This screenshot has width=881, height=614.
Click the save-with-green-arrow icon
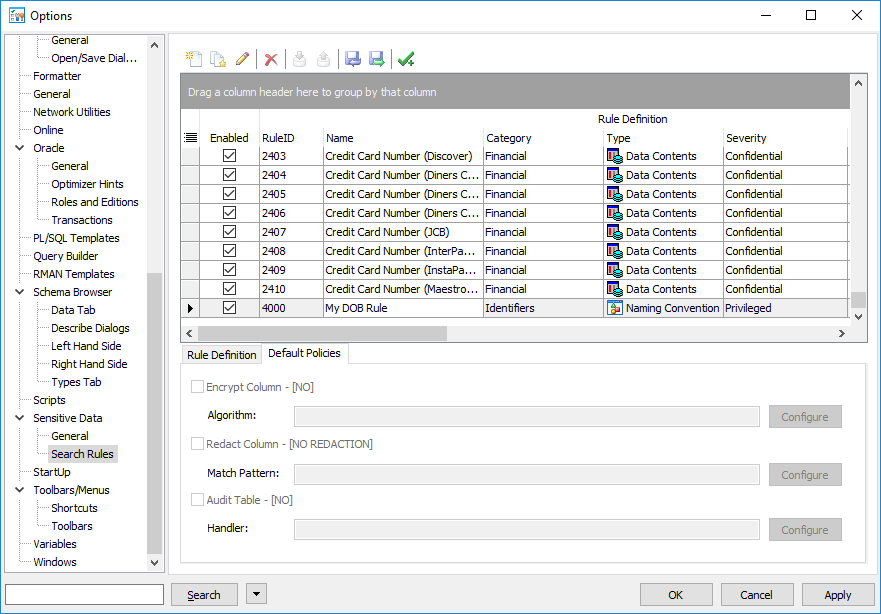[376, 58]
